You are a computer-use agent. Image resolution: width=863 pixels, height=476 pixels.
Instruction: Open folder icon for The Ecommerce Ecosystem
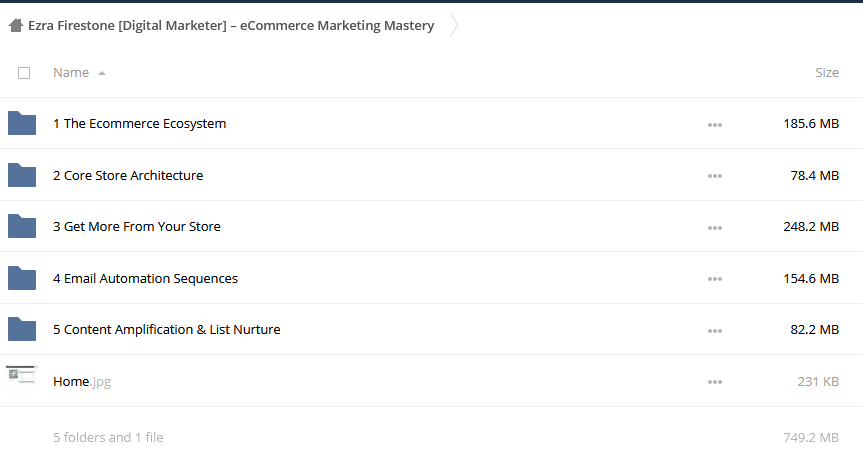click(x=22, y=123)
